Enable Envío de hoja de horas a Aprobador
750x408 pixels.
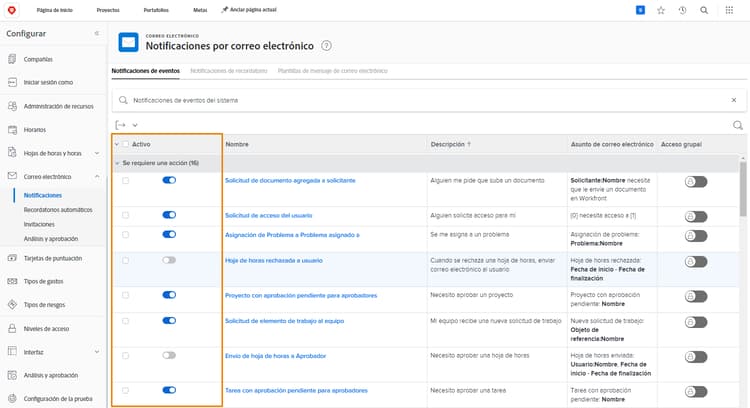(169, 355)
